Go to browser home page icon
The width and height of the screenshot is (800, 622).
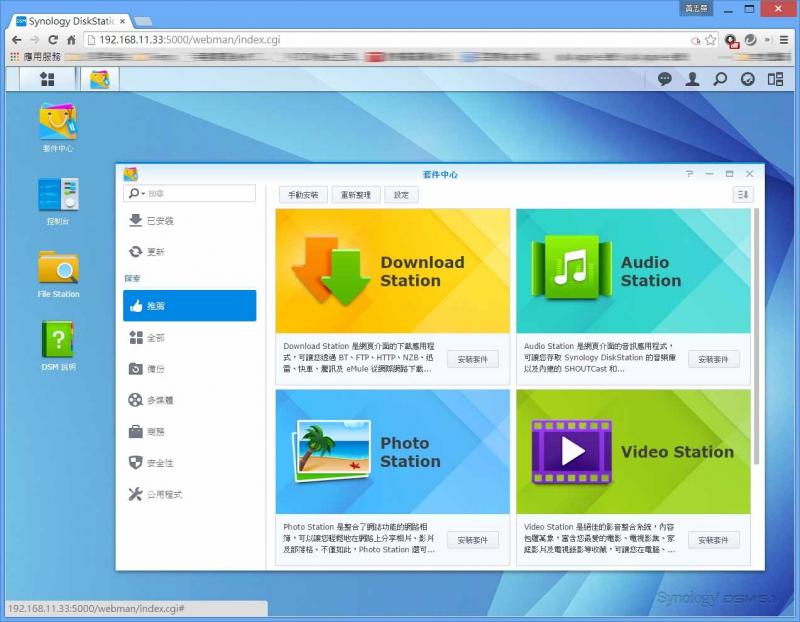click(x=71, y=40)
